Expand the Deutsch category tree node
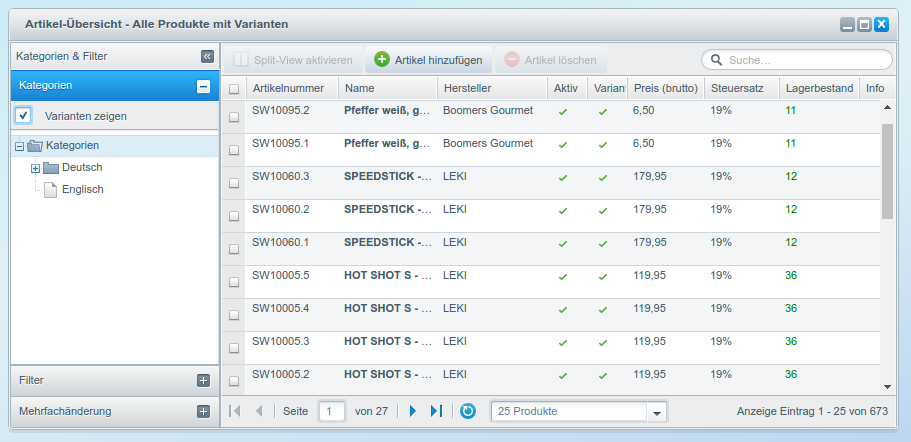This screenshot has height=442, width=911. point(35,168)
